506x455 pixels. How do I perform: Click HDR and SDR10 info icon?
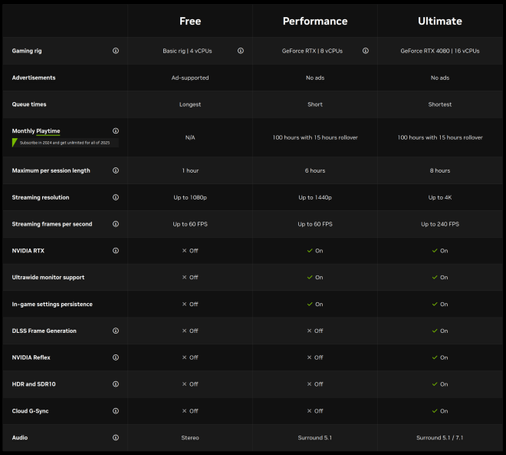[x=116, y=384]
